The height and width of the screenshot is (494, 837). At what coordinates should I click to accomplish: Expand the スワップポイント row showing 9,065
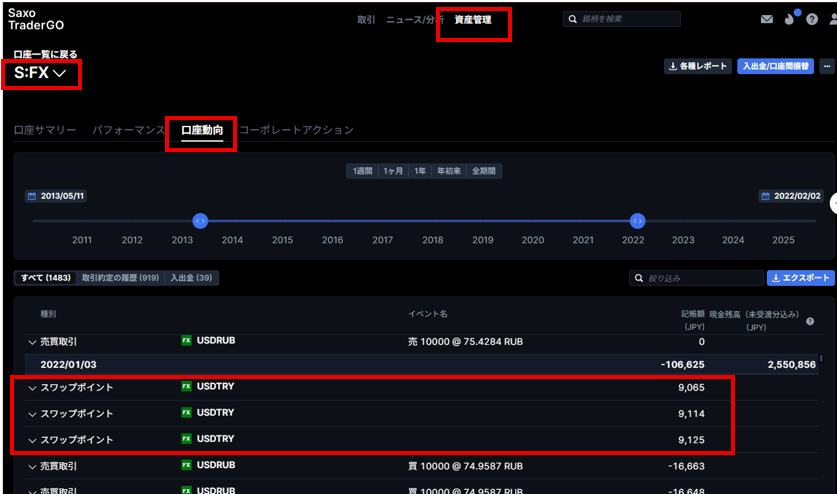[32, 388]
